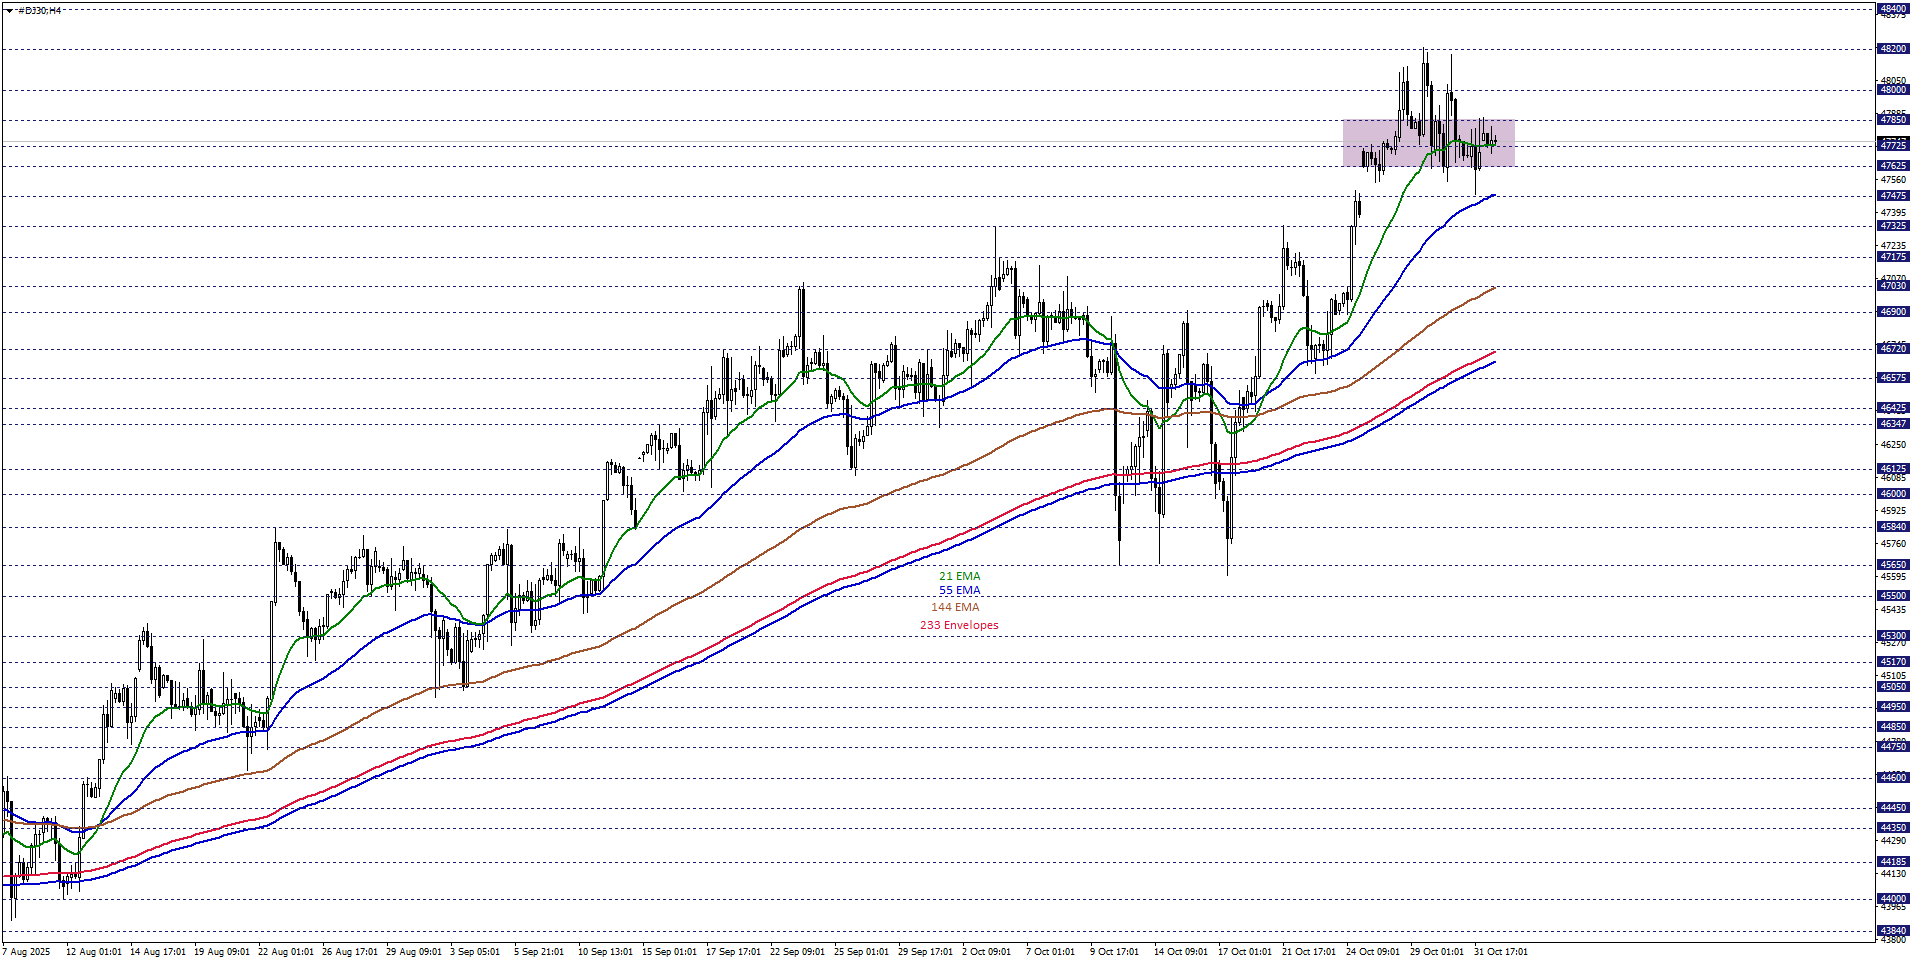Click the 10 Sep 13:01 time marker

click(605, 952)
